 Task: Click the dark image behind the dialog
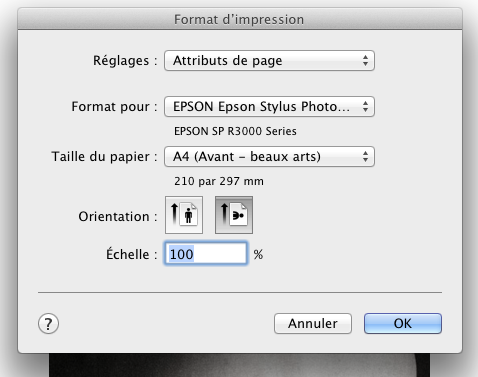tap(239, 365)
